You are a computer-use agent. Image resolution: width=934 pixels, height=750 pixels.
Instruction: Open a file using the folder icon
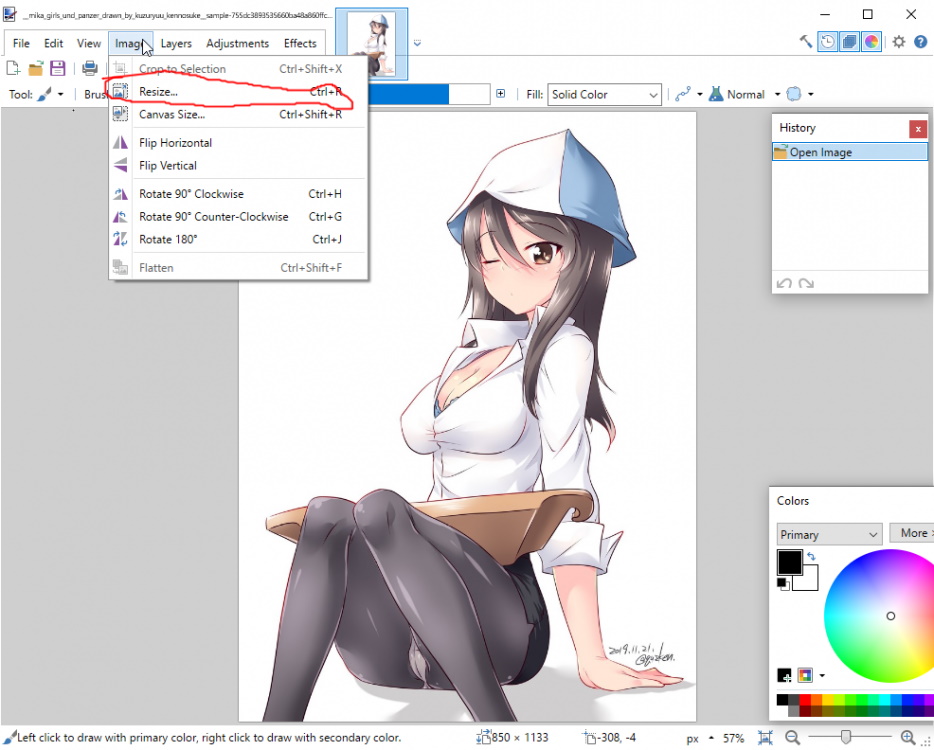click(35, 67)
